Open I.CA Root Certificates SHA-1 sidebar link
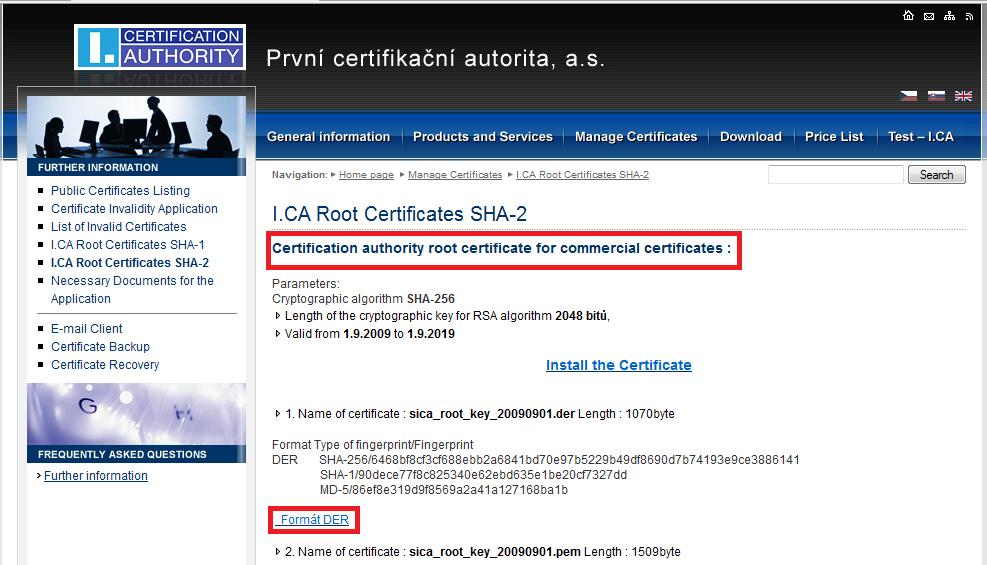 tap(128, 245)
